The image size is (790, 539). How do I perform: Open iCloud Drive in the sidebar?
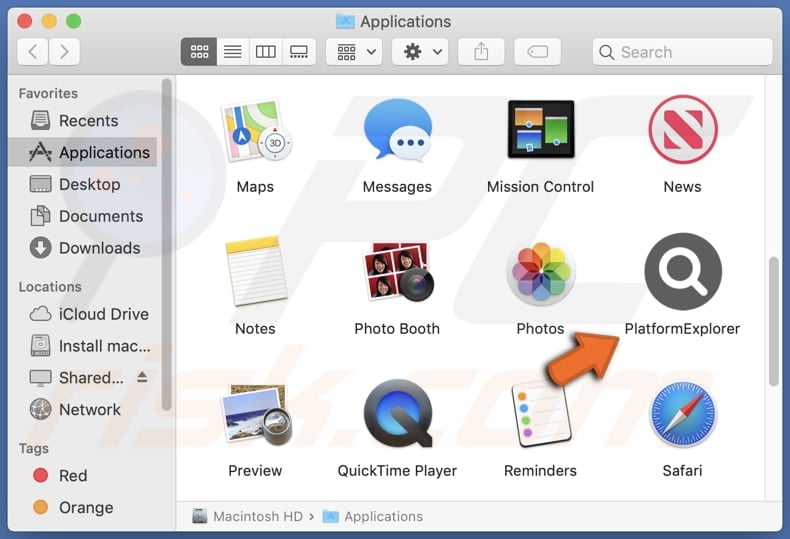83,314
